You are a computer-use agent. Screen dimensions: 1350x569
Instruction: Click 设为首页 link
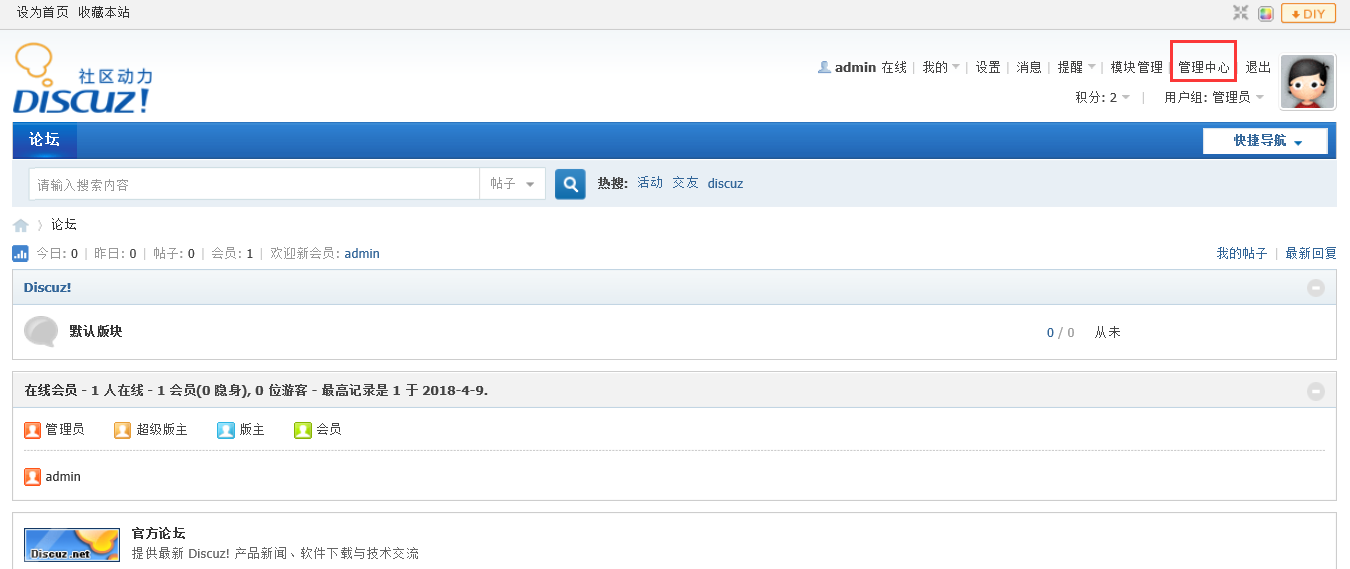(x=43, y=12)
